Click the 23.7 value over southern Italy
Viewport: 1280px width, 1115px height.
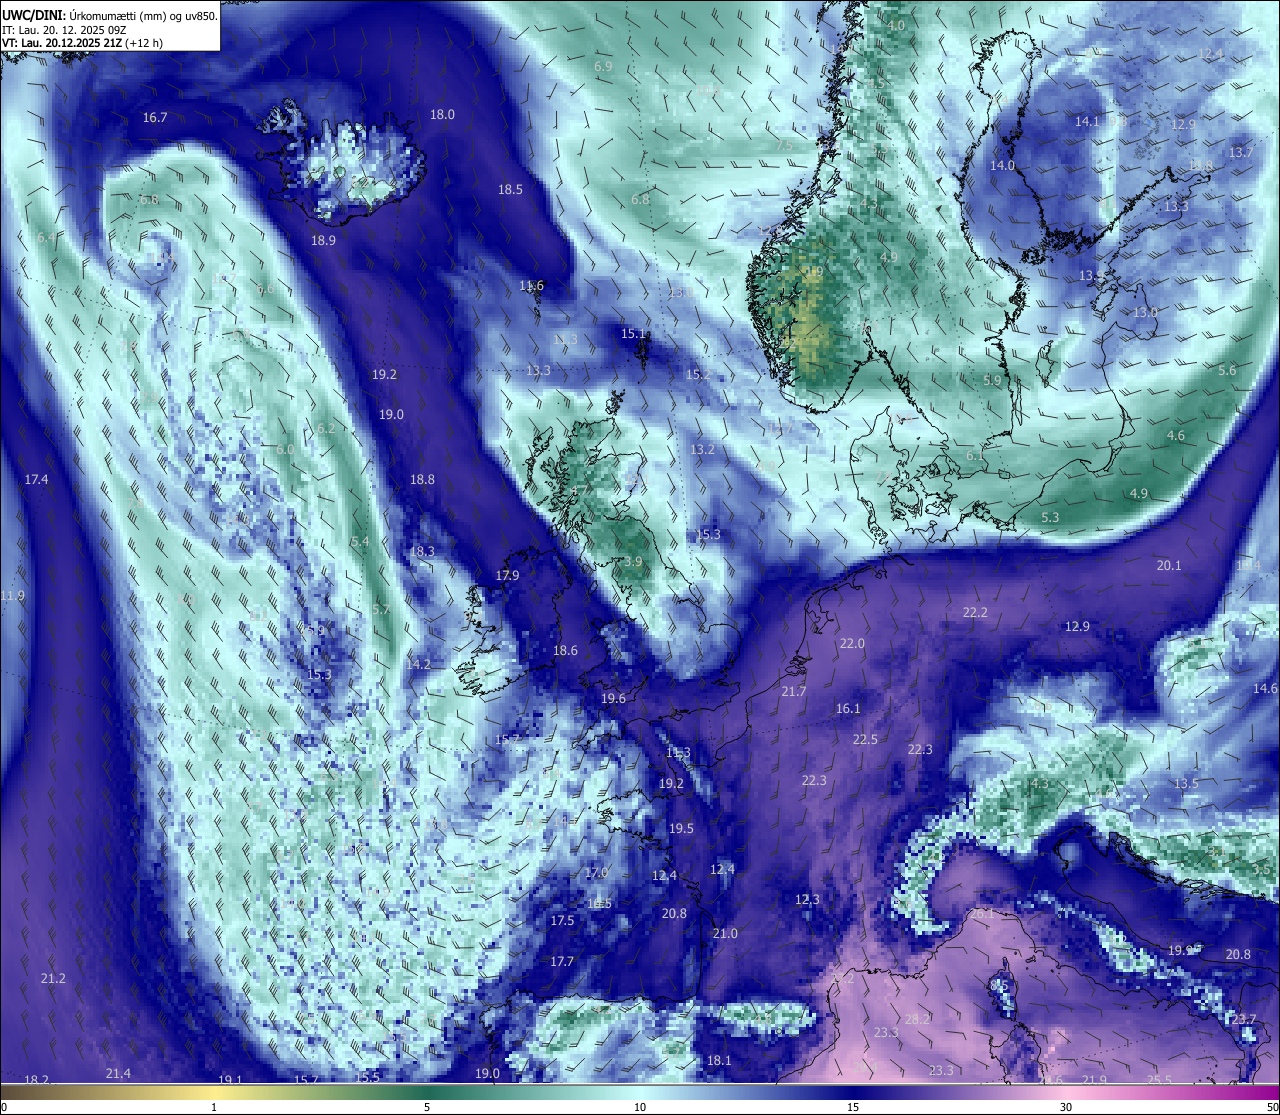click(1244, 1020)
